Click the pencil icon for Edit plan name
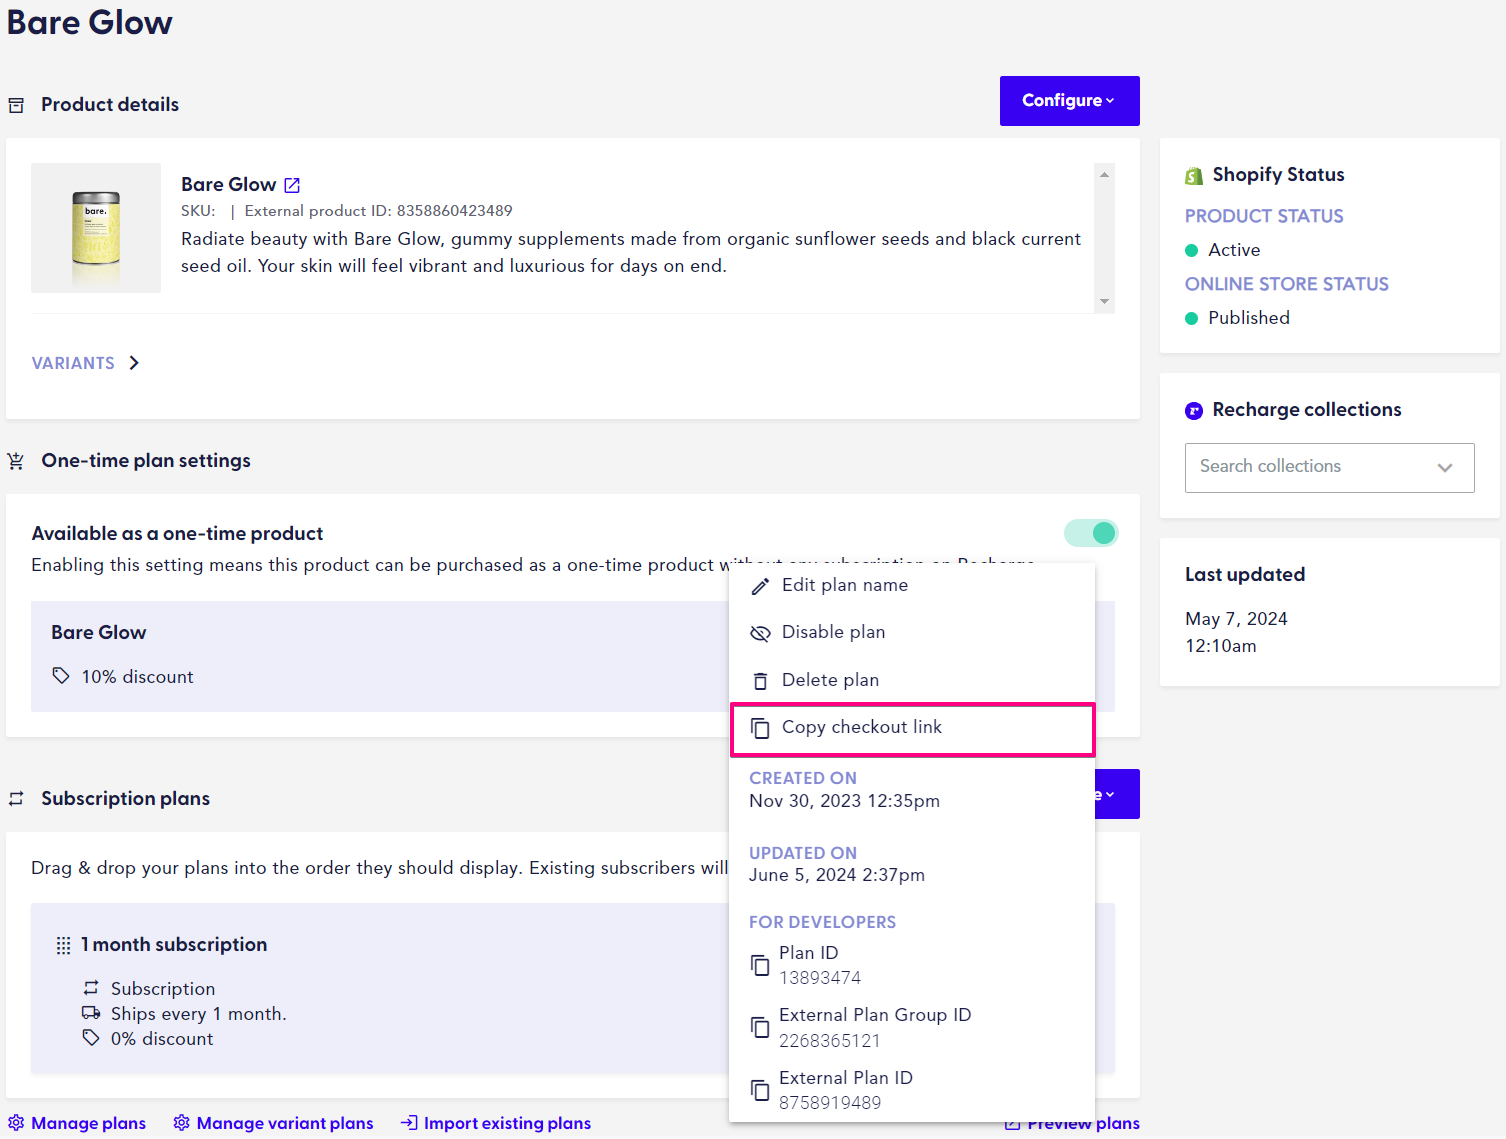 [761, 586]
